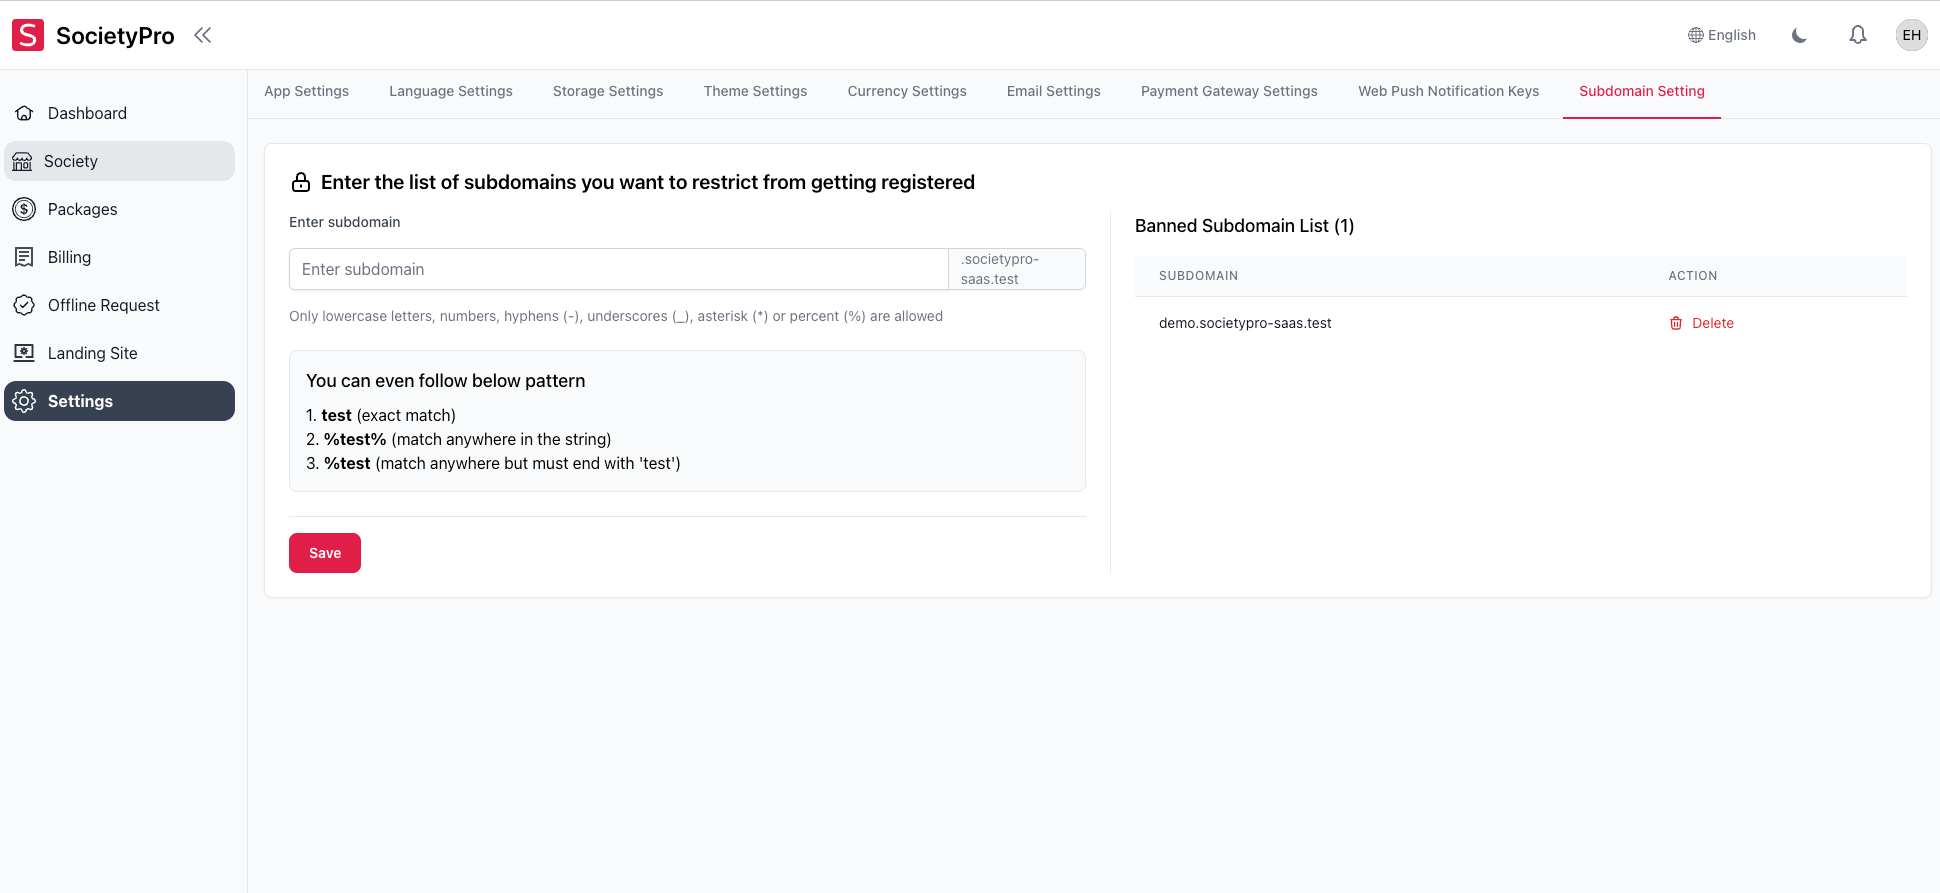
Task: Switch to the App Settings tab
Action: coord(306,91)
